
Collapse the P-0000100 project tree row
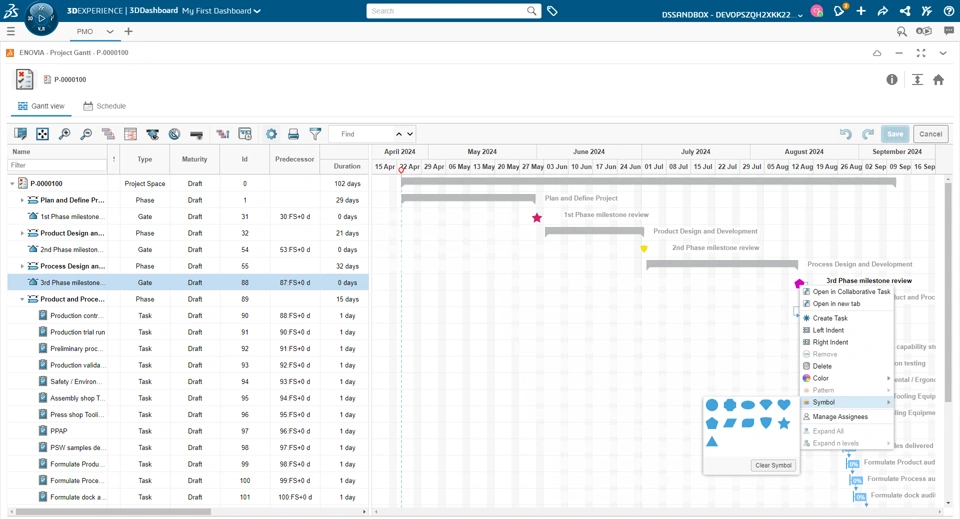(12, 184)
